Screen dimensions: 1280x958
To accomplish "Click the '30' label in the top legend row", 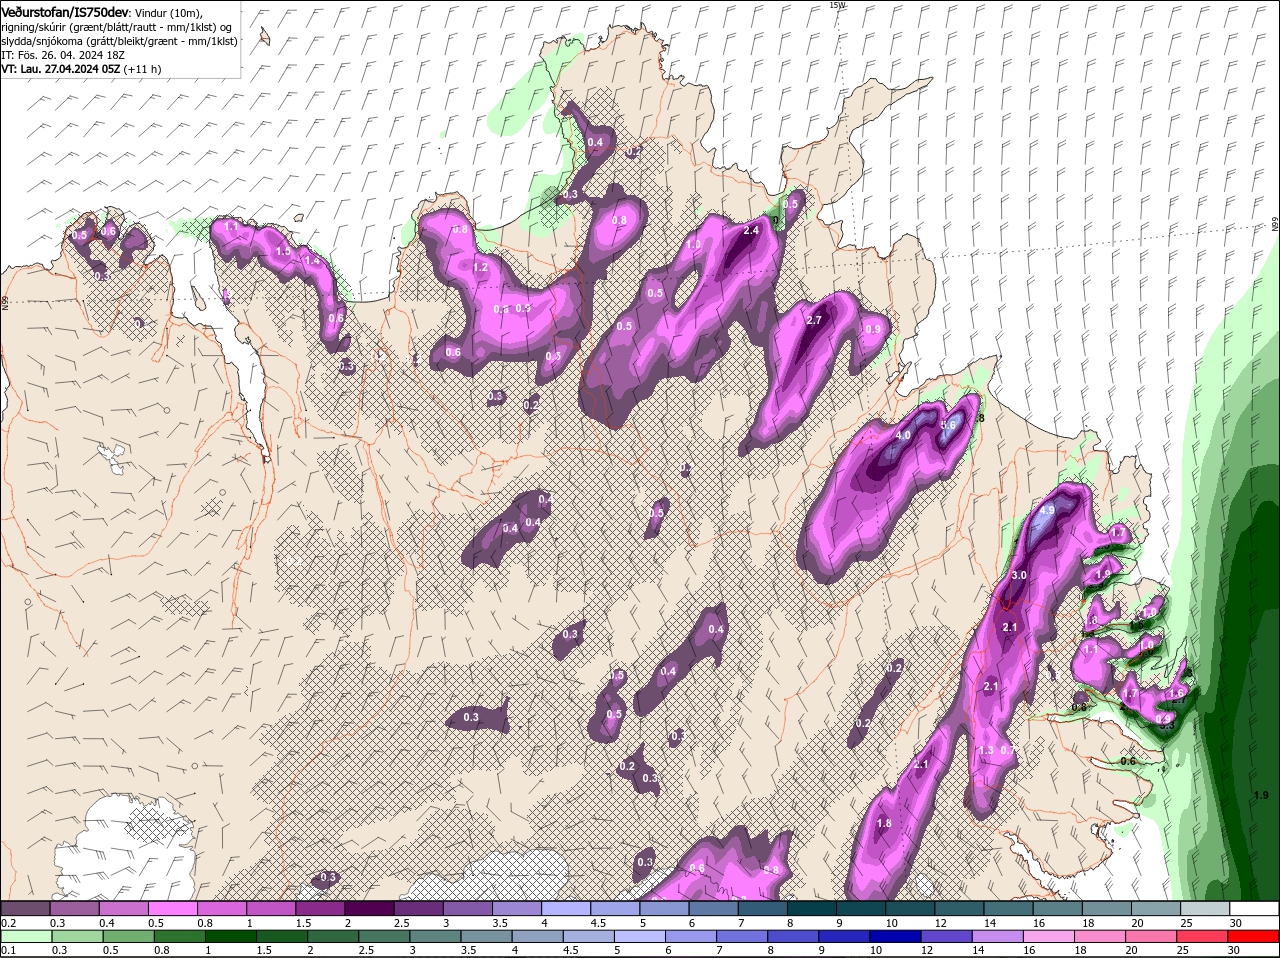I will coord(1236,922).
